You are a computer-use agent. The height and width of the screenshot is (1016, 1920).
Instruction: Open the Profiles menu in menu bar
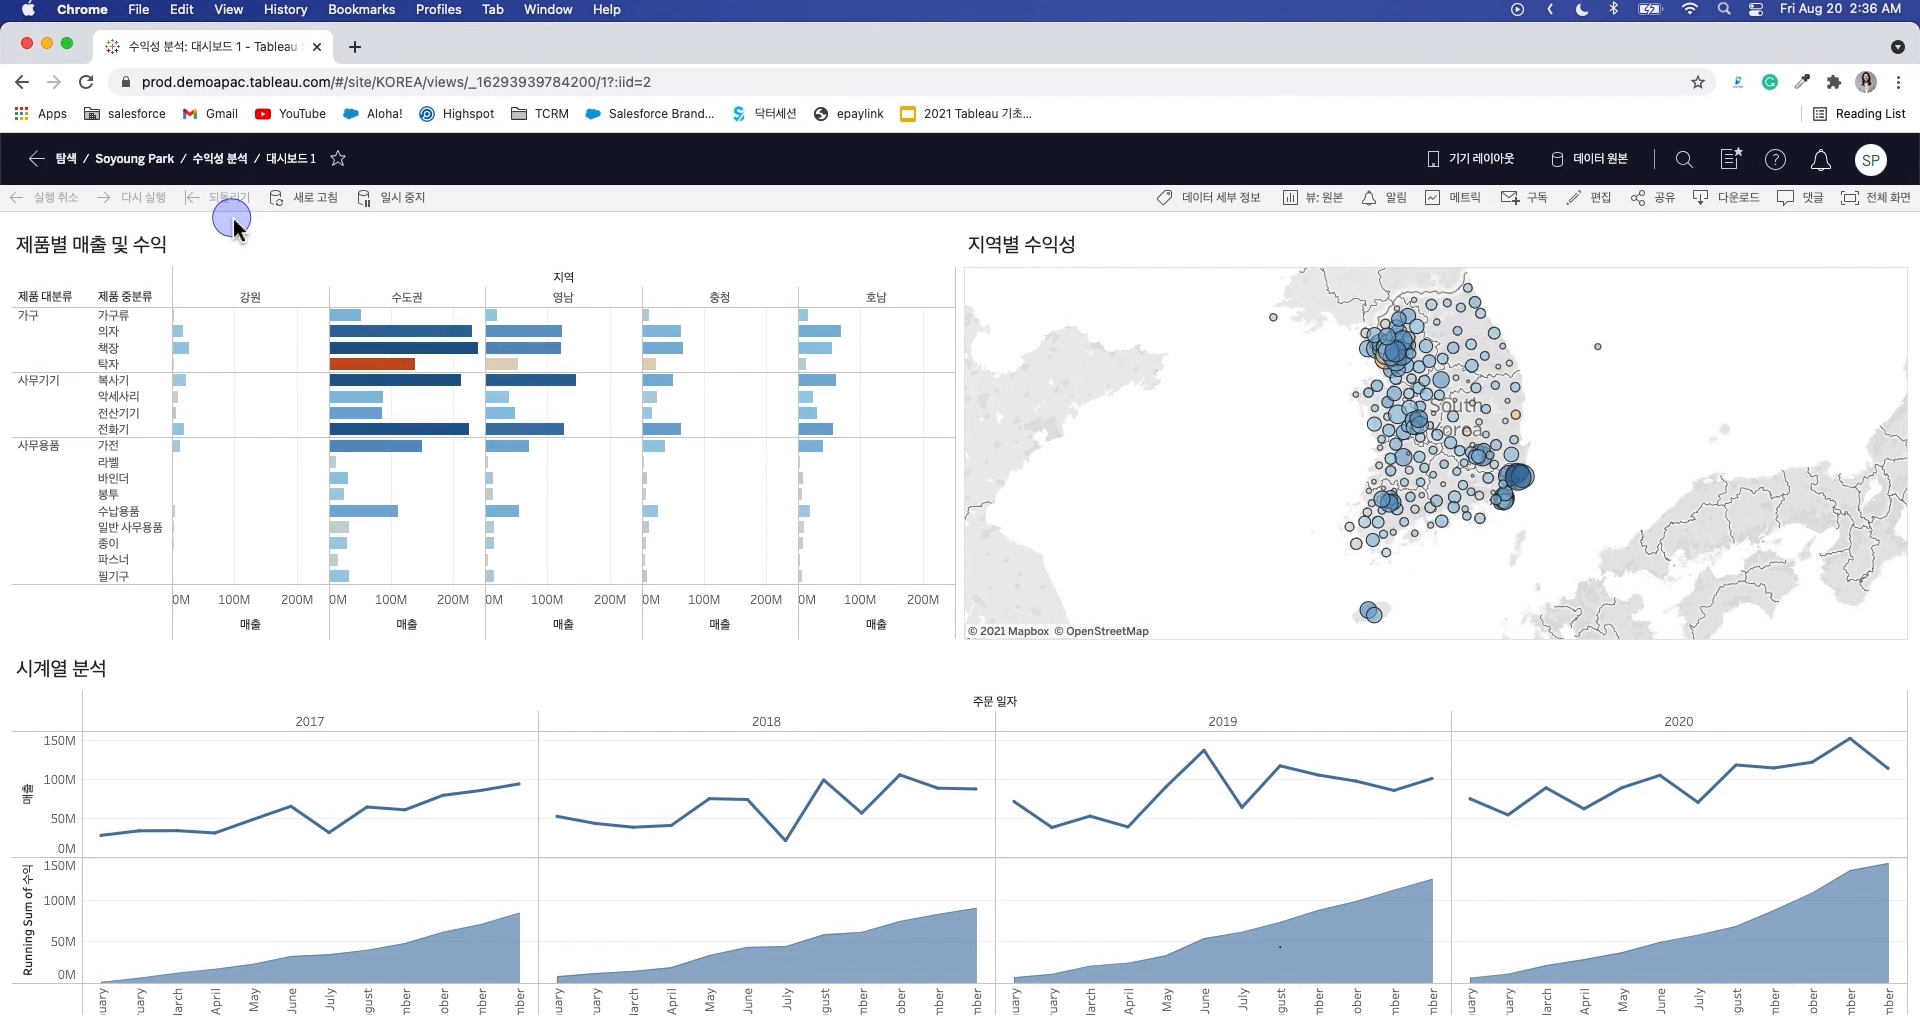(438, 9)
